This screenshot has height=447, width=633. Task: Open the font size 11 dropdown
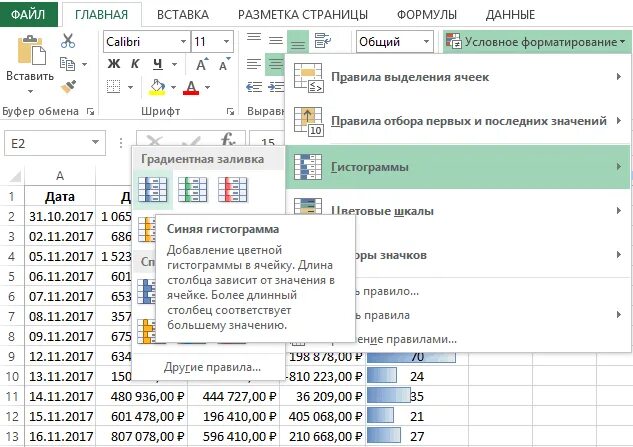tap(226, 42)
